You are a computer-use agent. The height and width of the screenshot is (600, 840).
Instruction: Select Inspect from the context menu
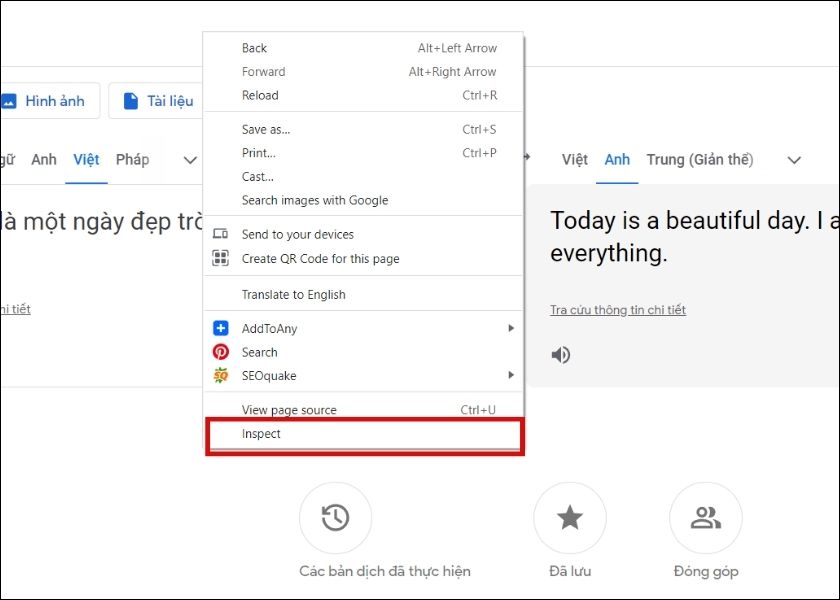(264, 433)
